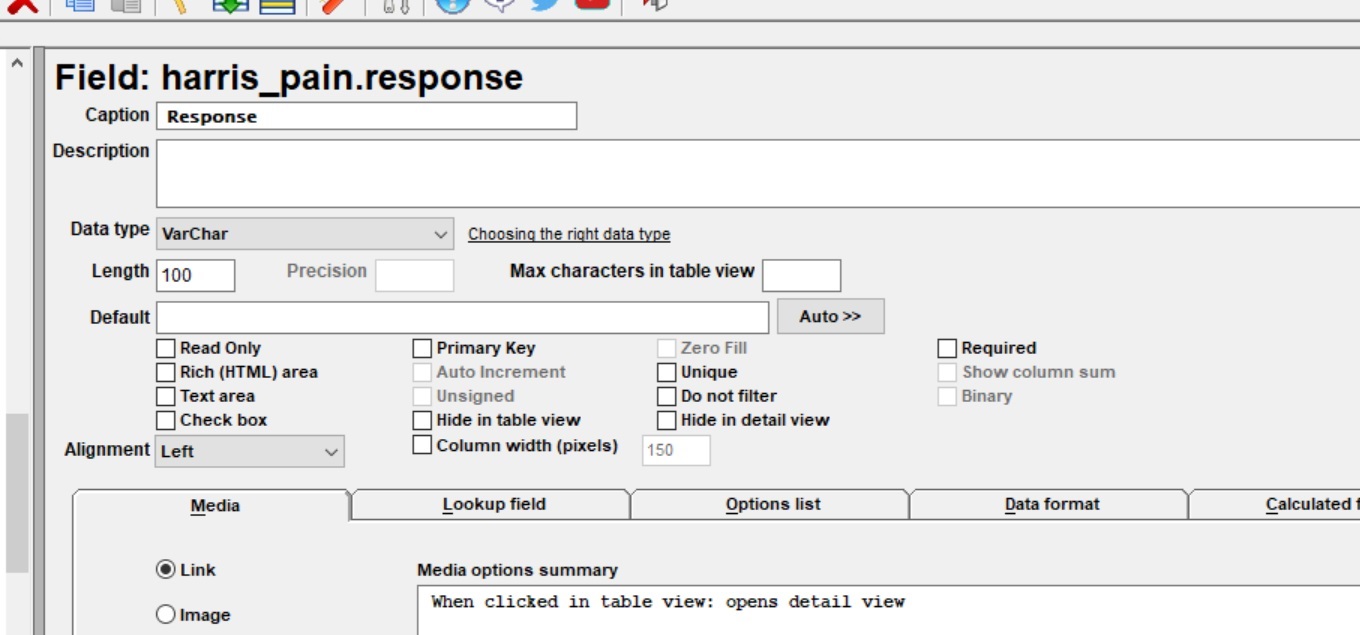Screen dimensions: 1360x635
Task: Click the Media options summary label
Action: click(x=517, y=570)
